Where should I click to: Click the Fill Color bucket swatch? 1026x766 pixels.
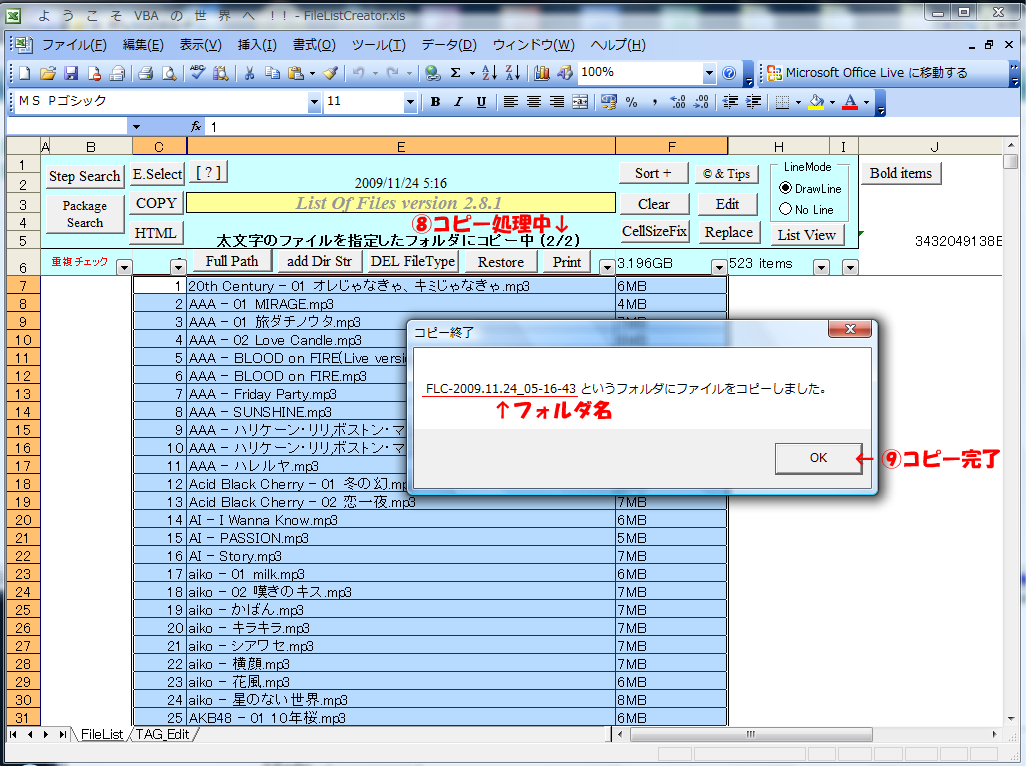point(816,101)
